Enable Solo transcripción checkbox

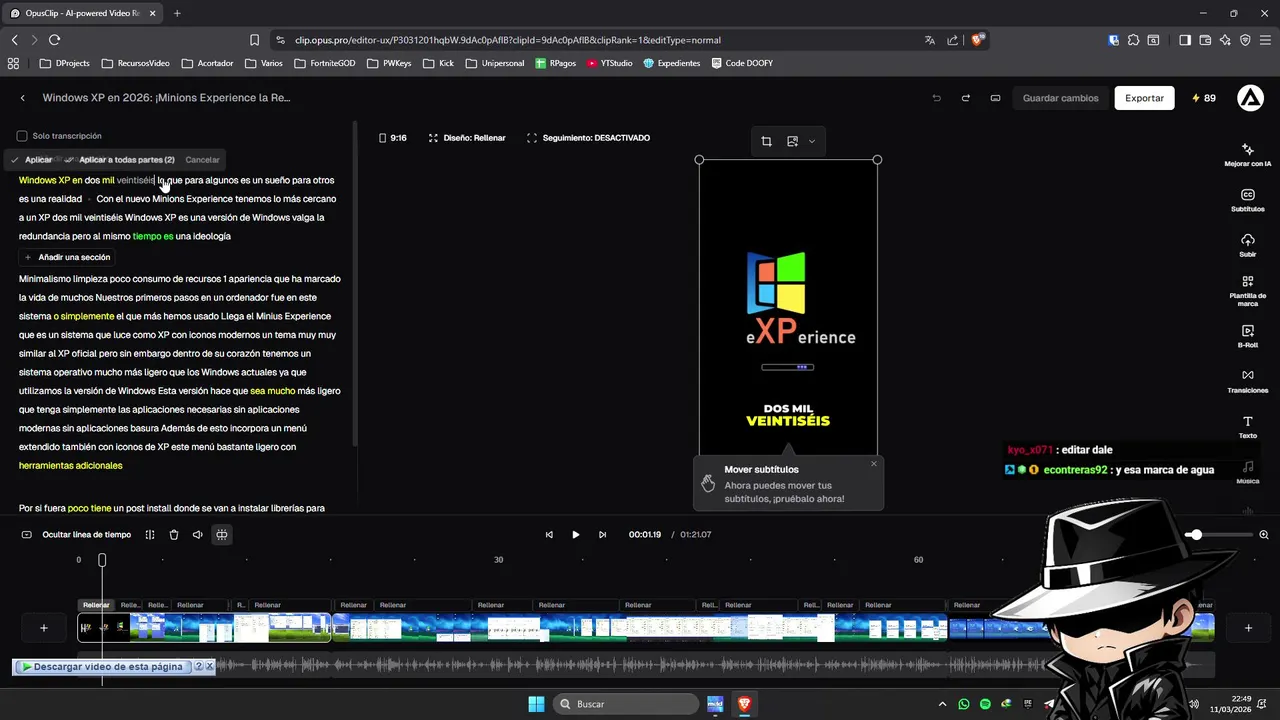[22, 136]
